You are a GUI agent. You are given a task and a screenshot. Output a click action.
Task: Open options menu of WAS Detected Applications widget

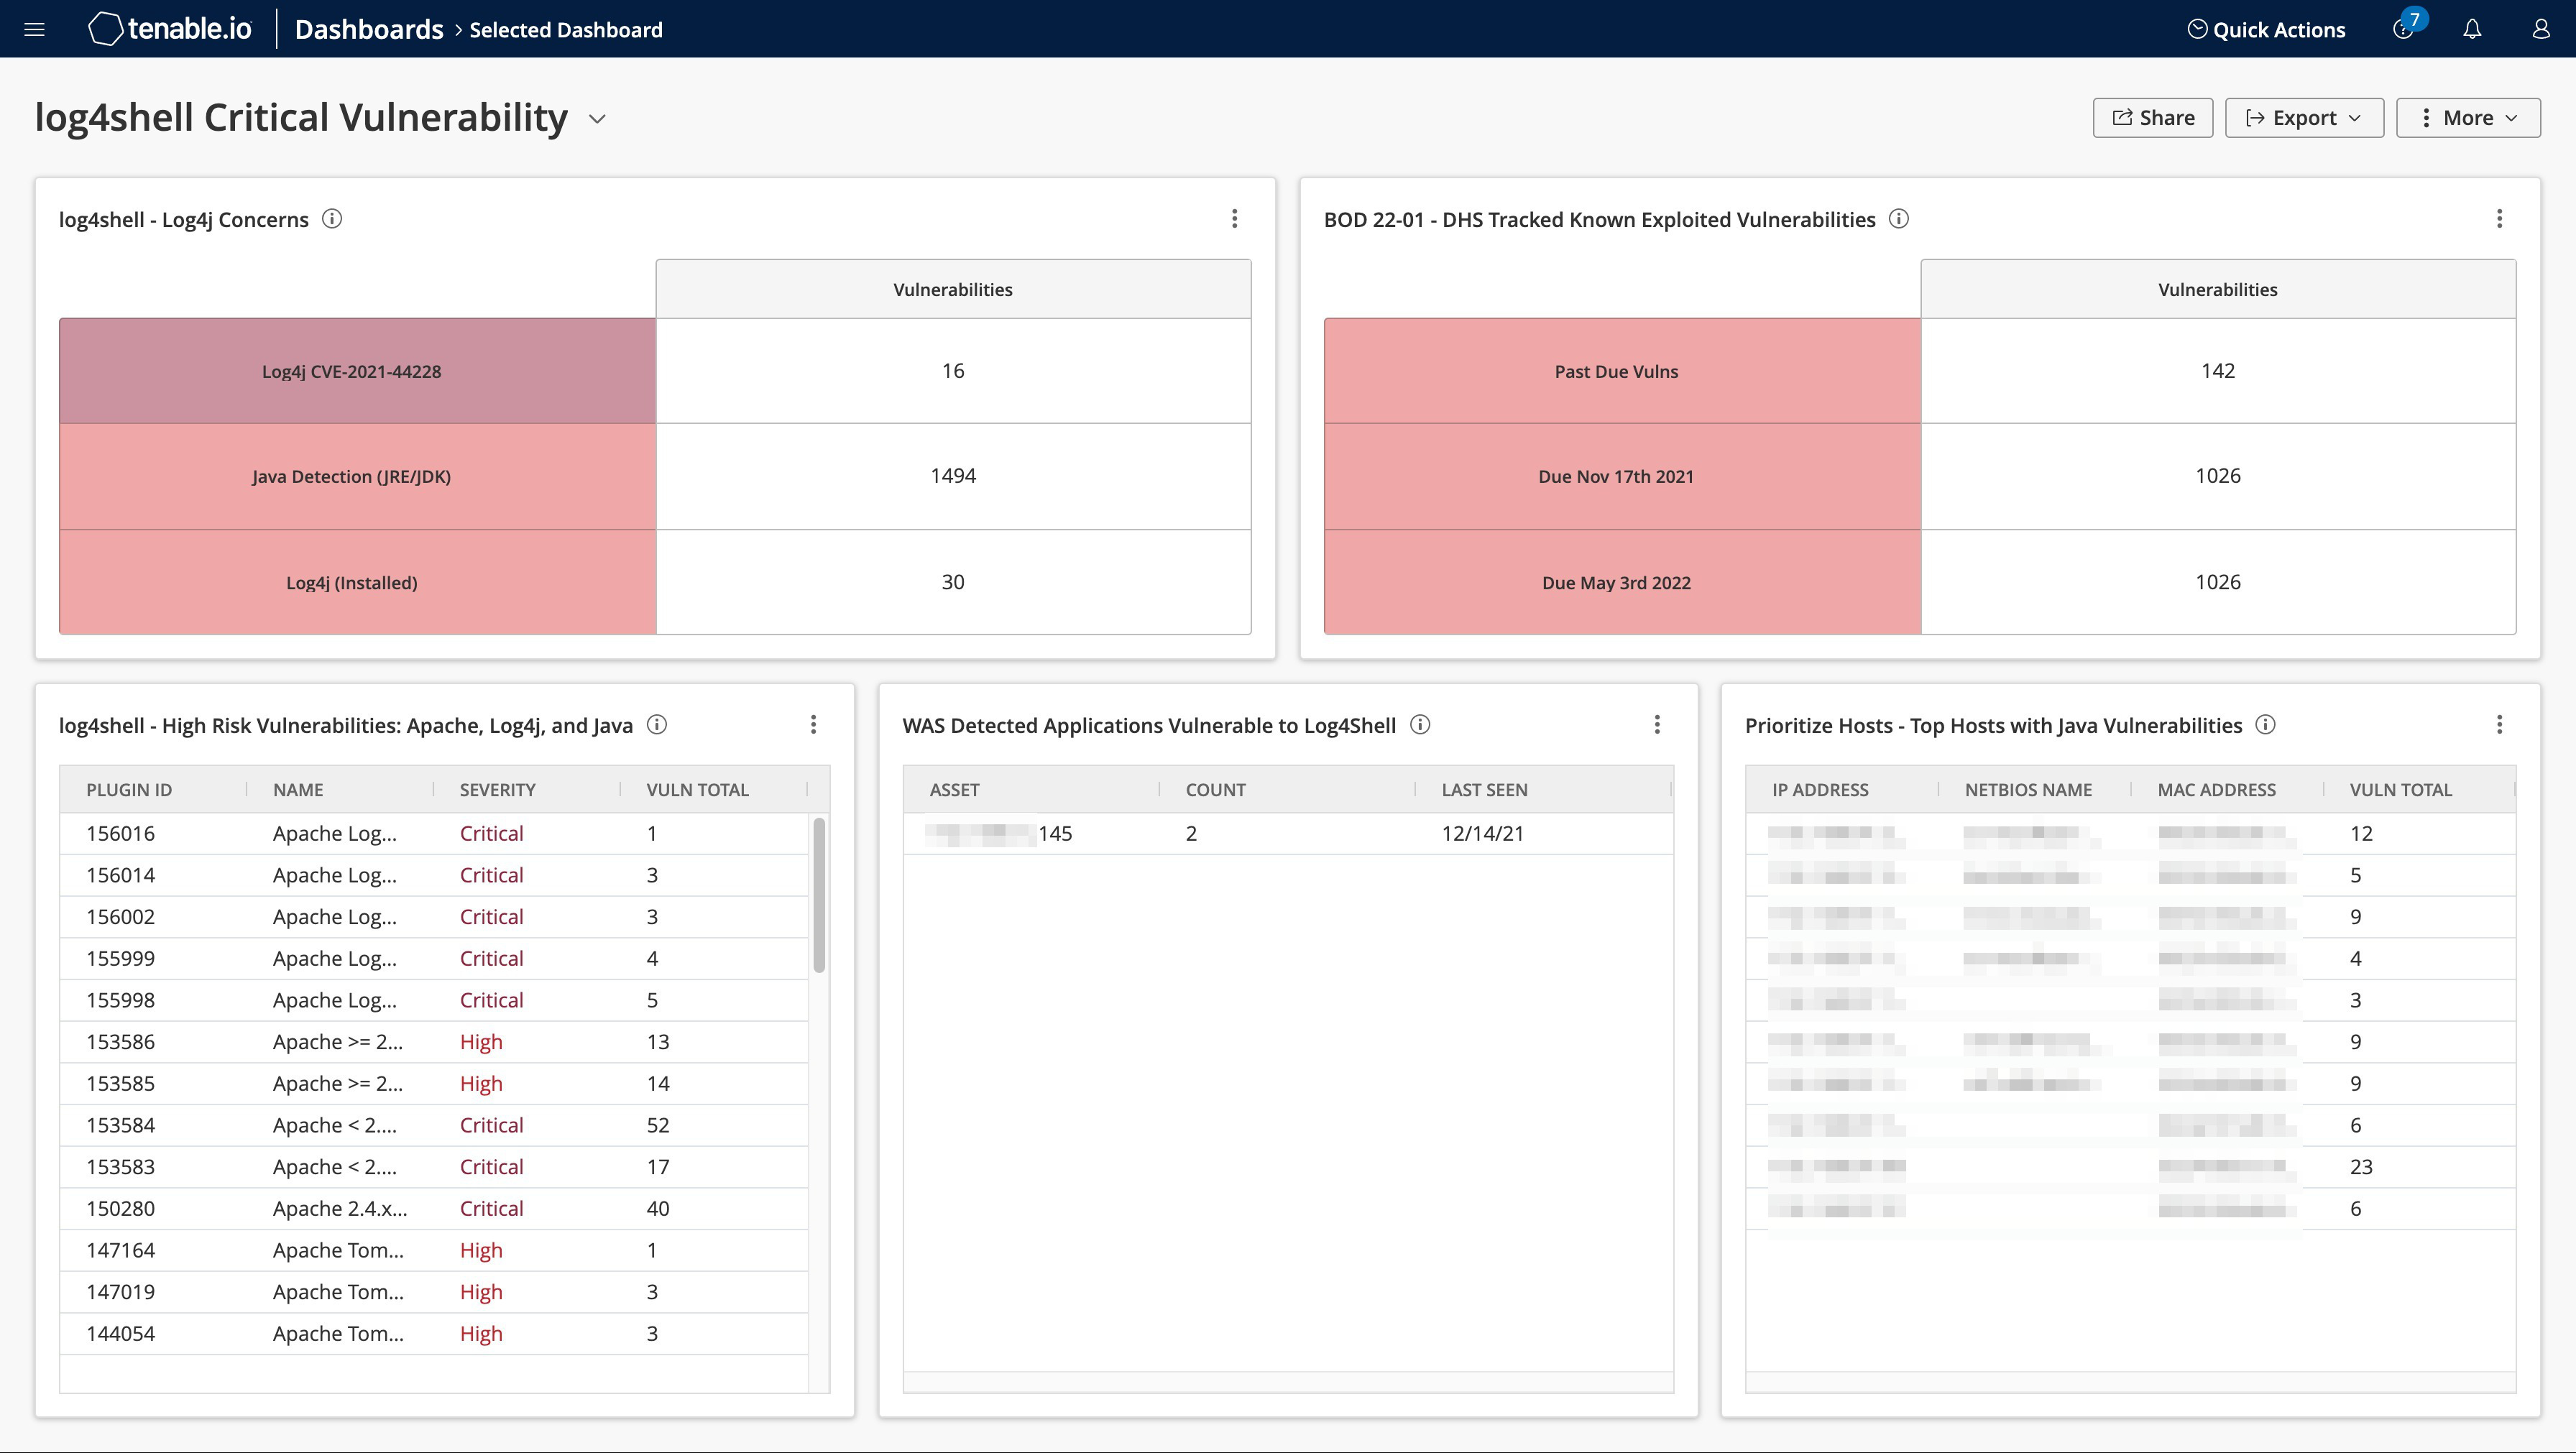click(1657, 725)
